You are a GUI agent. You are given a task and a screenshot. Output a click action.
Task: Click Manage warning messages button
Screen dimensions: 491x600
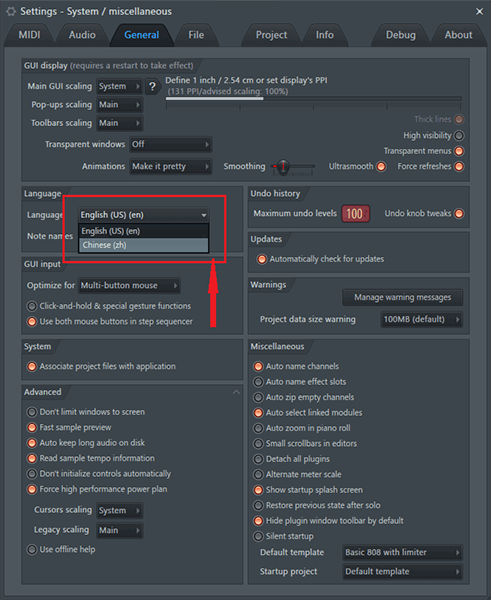click(403, 297)
